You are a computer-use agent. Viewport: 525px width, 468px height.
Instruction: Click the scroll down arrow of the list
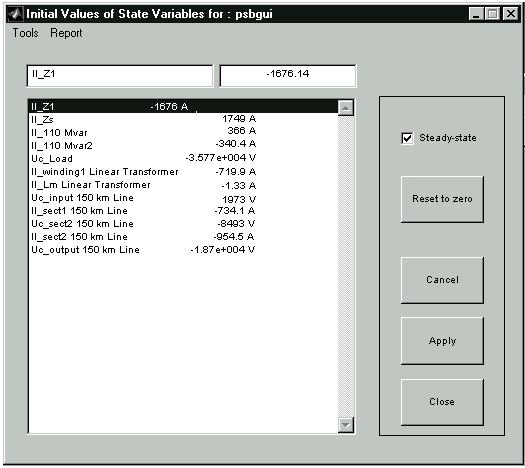(346, 425)
